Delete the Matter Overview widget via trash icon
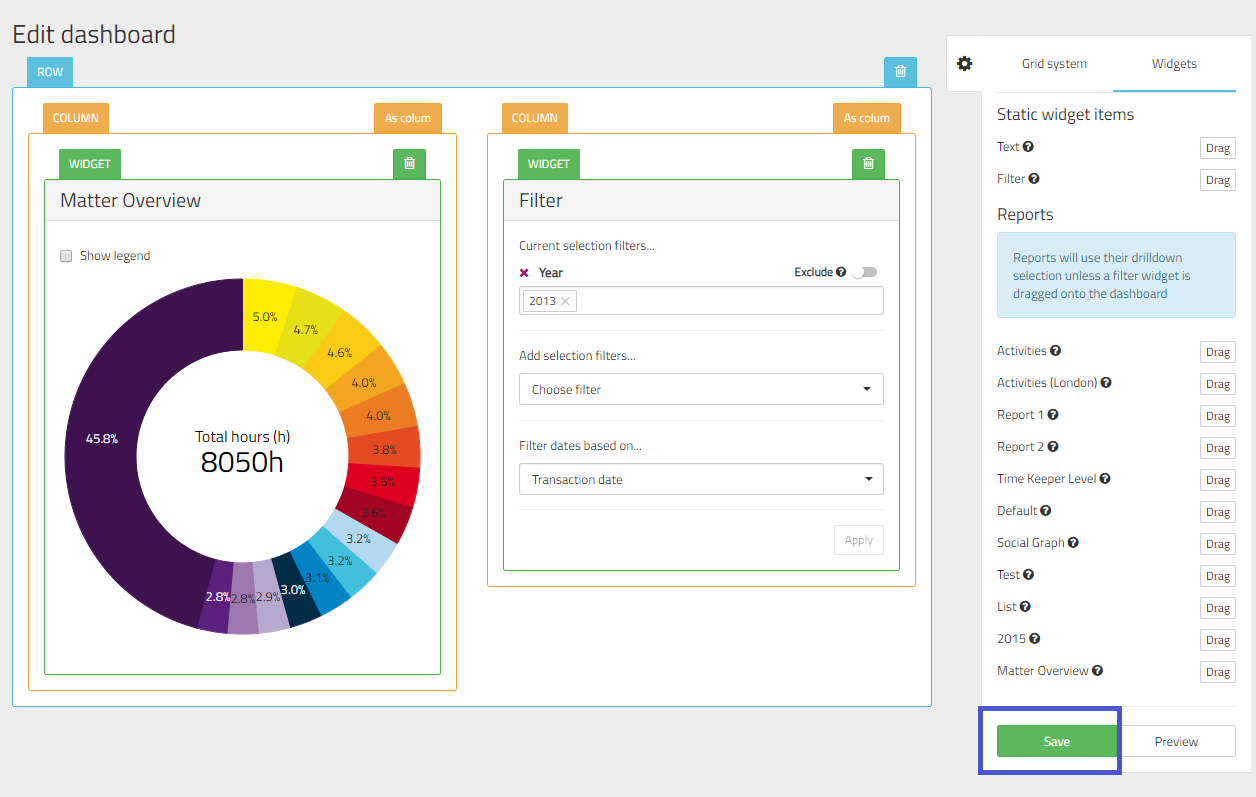 point(409,163)
